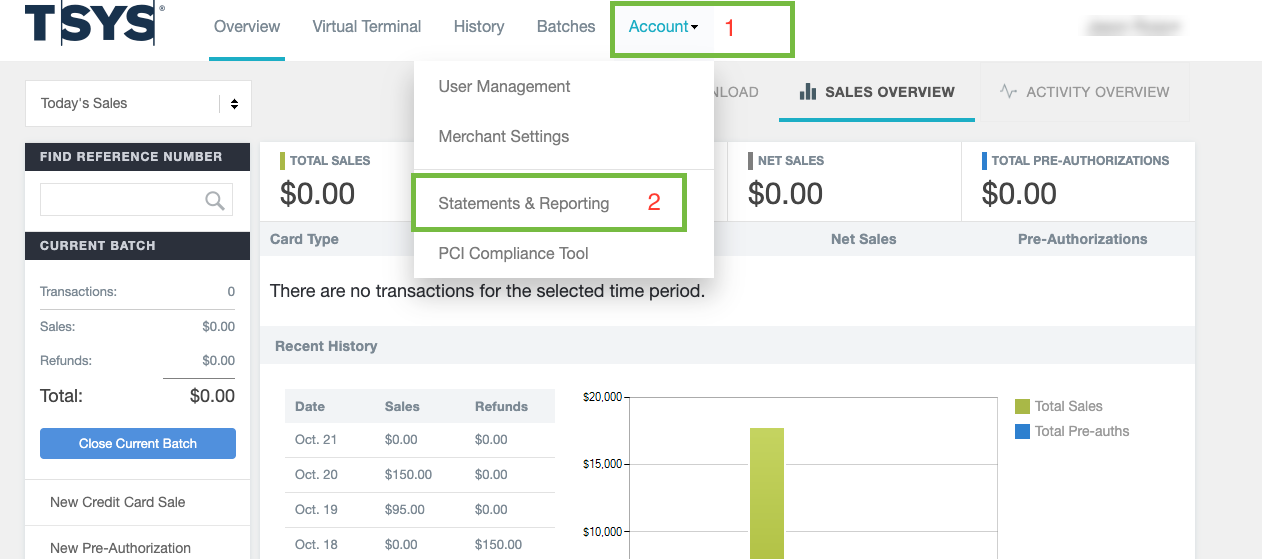Open the Batches tab
This screenshot has width=1262, height=559.
566,27
